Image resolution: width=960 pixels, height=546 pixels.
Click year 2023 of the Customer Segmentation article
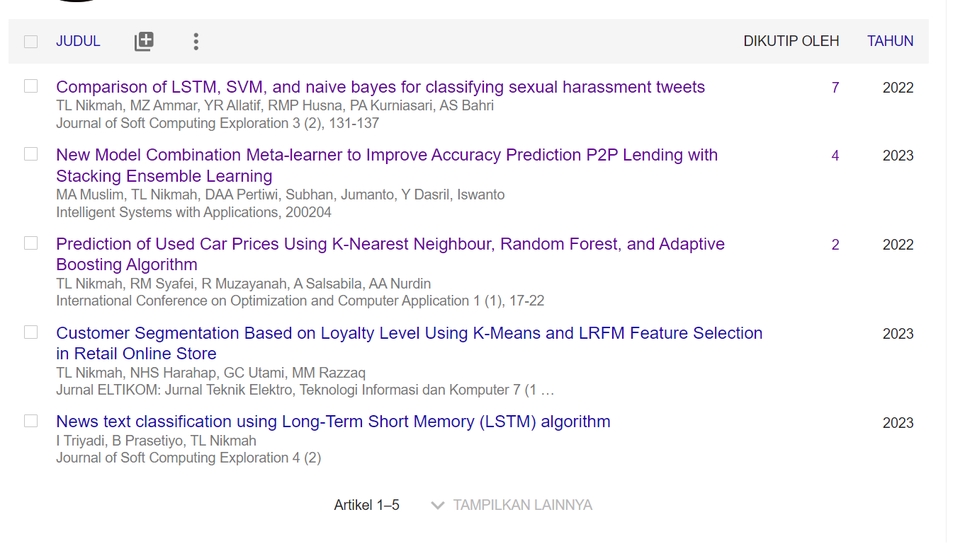898,334
